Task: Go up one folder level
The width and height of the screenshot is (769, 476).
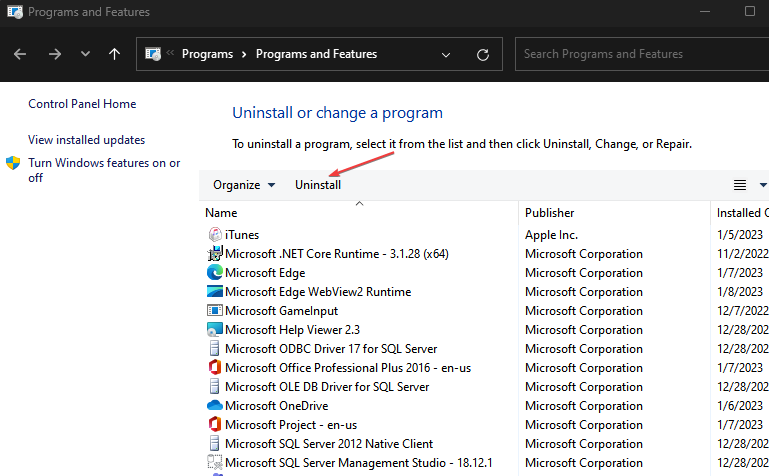Action: coord(114,54)
